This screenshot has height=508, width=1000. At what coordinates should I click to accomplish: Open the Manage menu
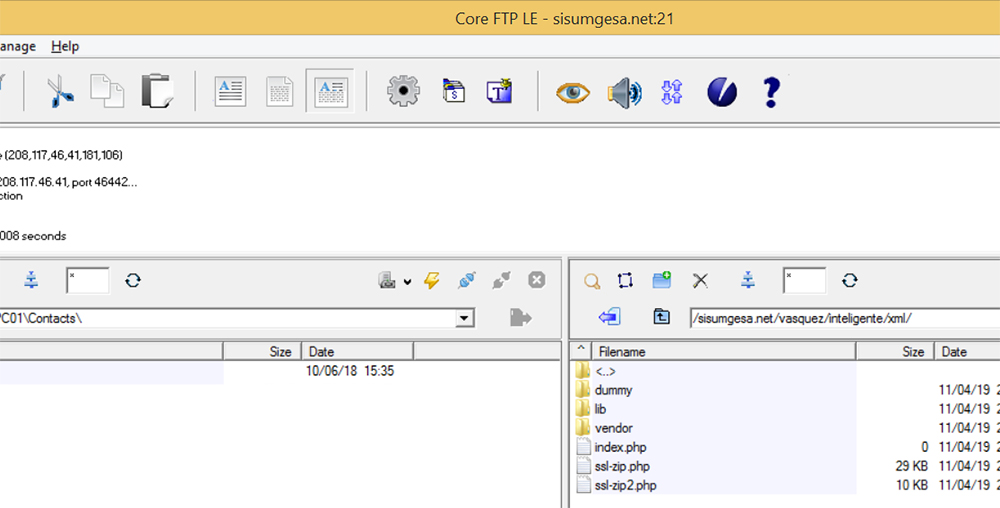(x=17, y=47)
